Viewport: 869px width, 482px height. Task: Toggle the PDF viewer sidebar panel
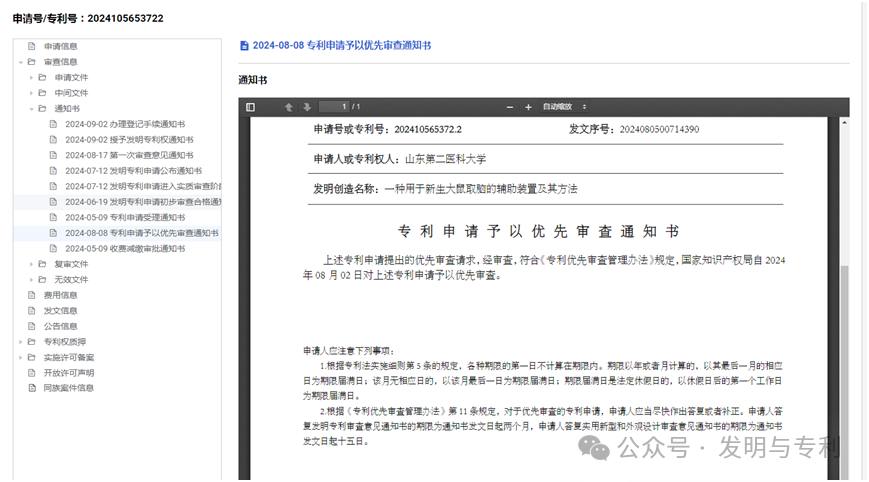pos(251,107)
